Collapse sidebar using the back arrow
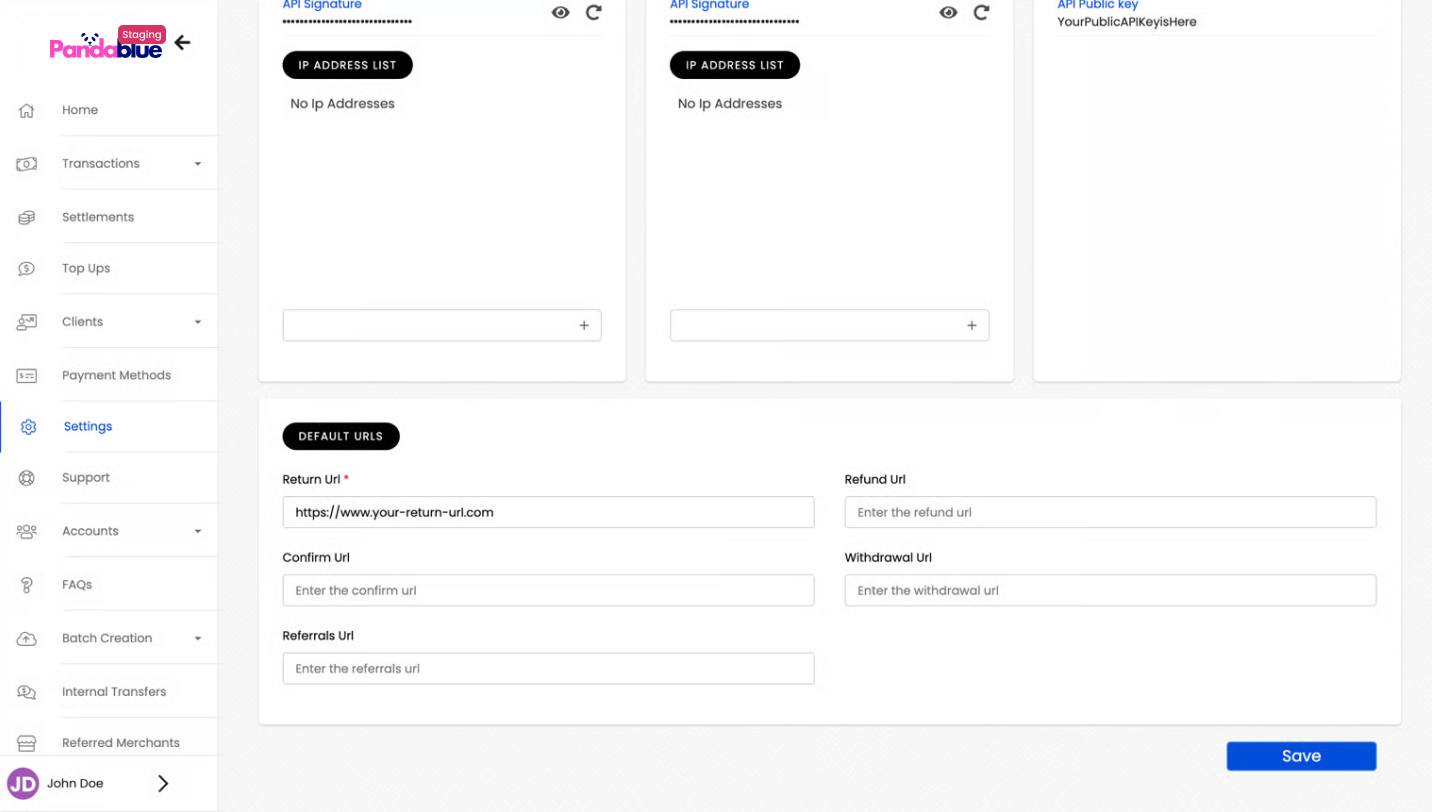 click(x=182, y=42)
